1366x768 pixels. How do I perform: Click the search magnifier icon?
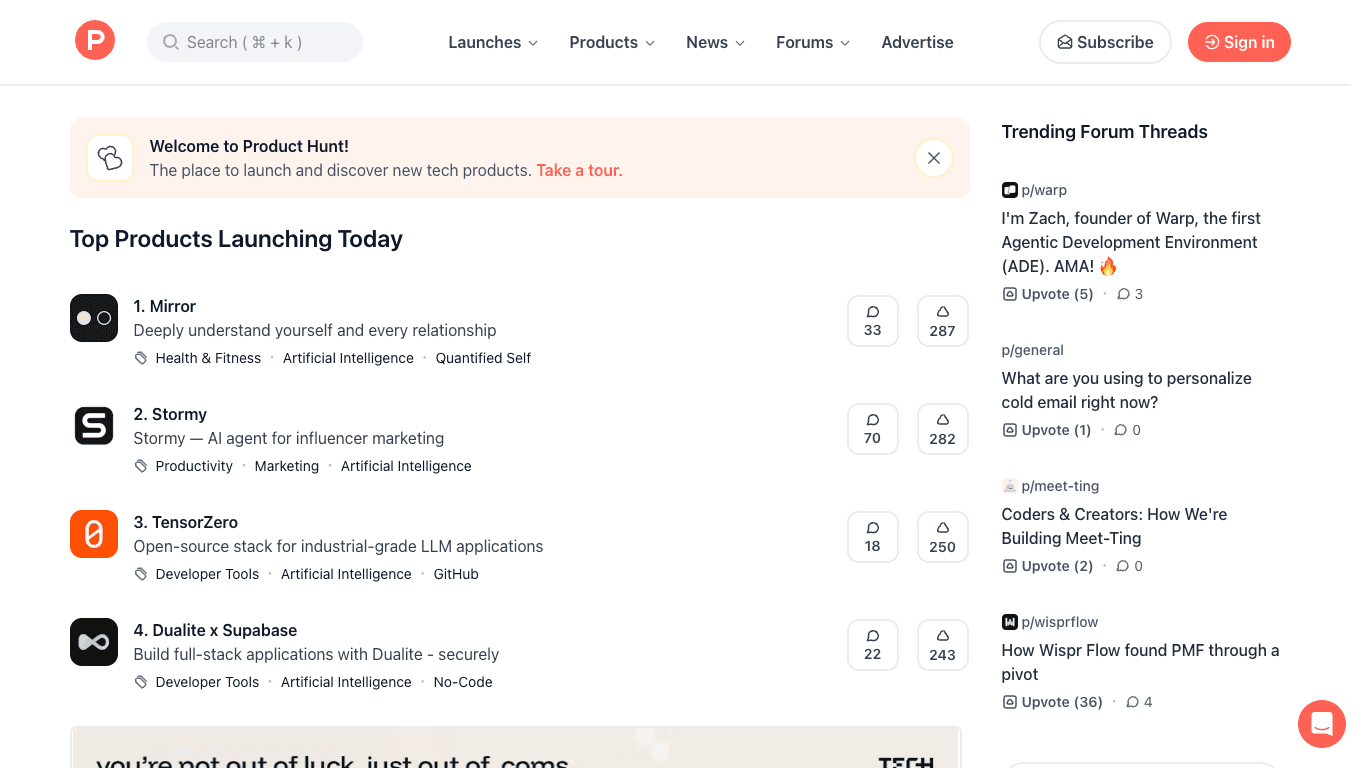click(170, 42)
